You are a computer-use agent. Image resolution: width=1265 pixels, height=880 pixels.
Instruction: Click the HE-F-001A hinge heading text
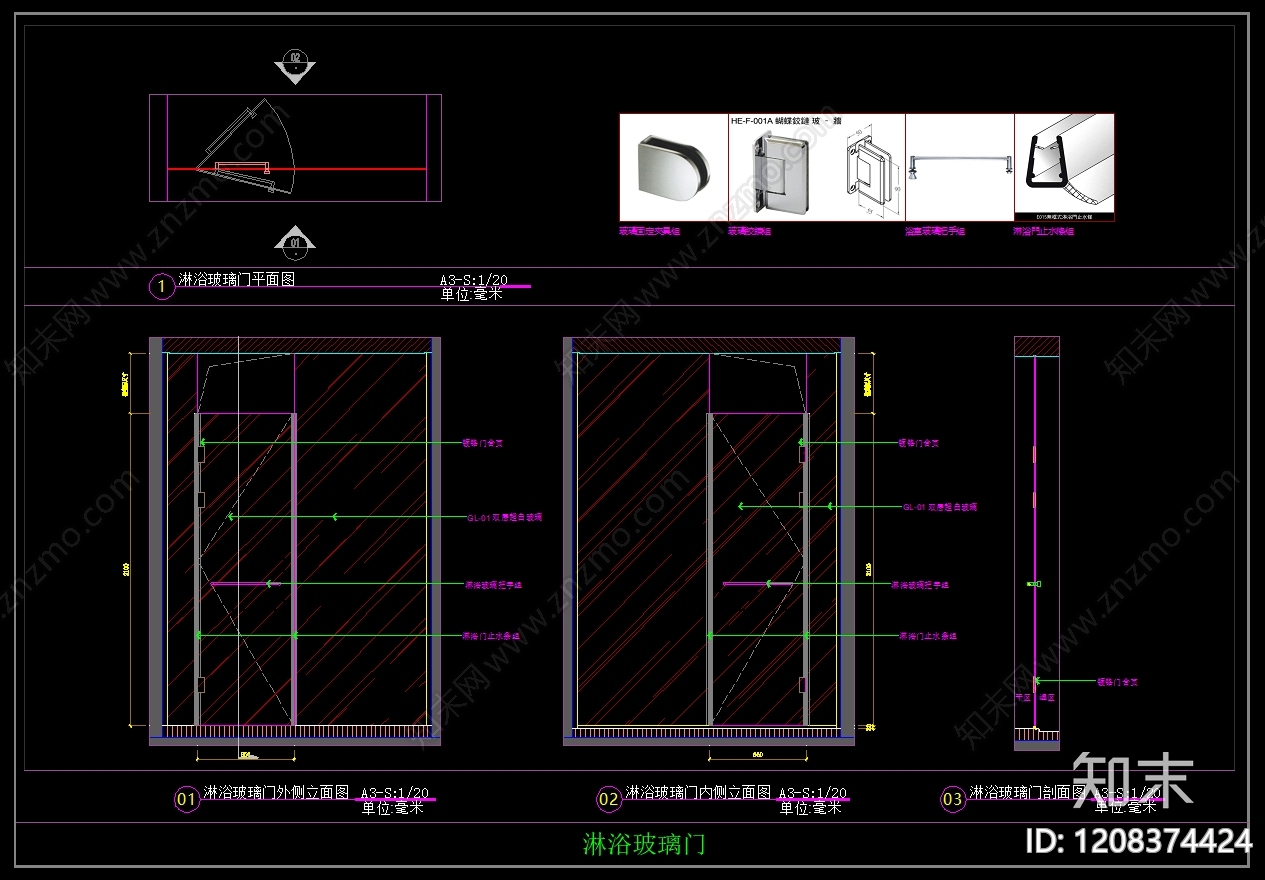(x=785, y=121)
